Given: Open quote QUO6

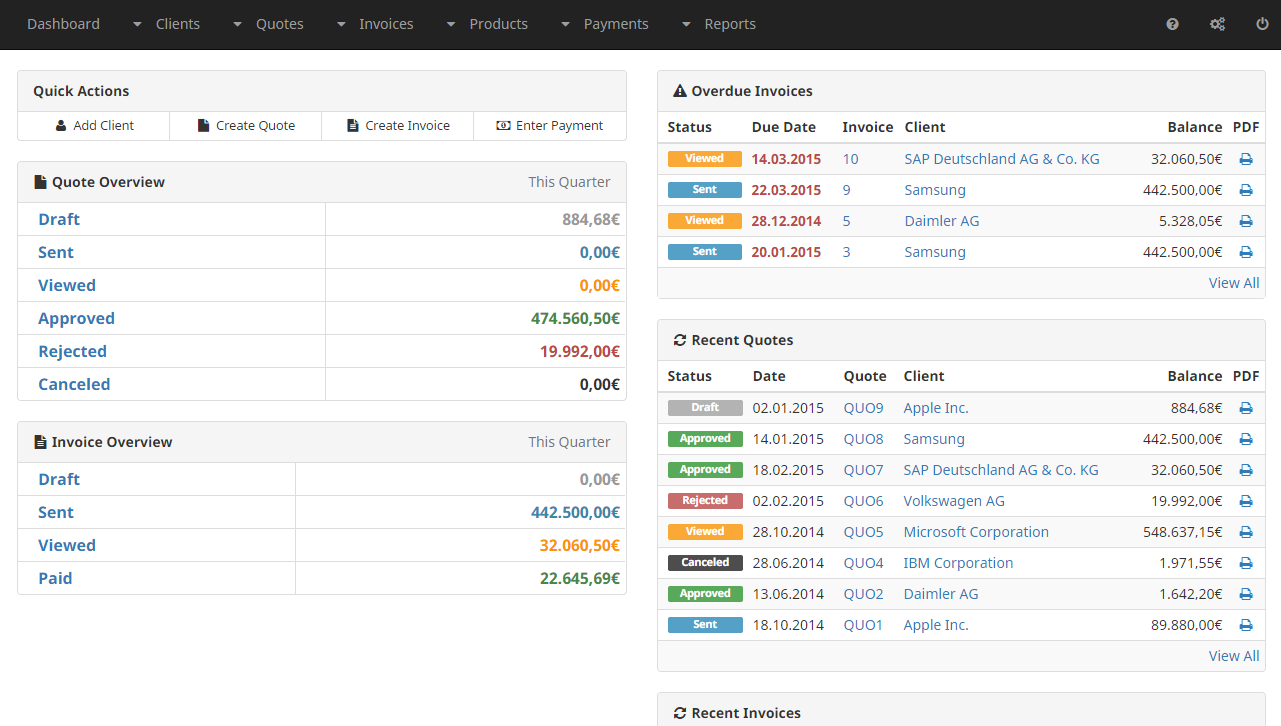Looking at the screenshot, I should (864, 501).
